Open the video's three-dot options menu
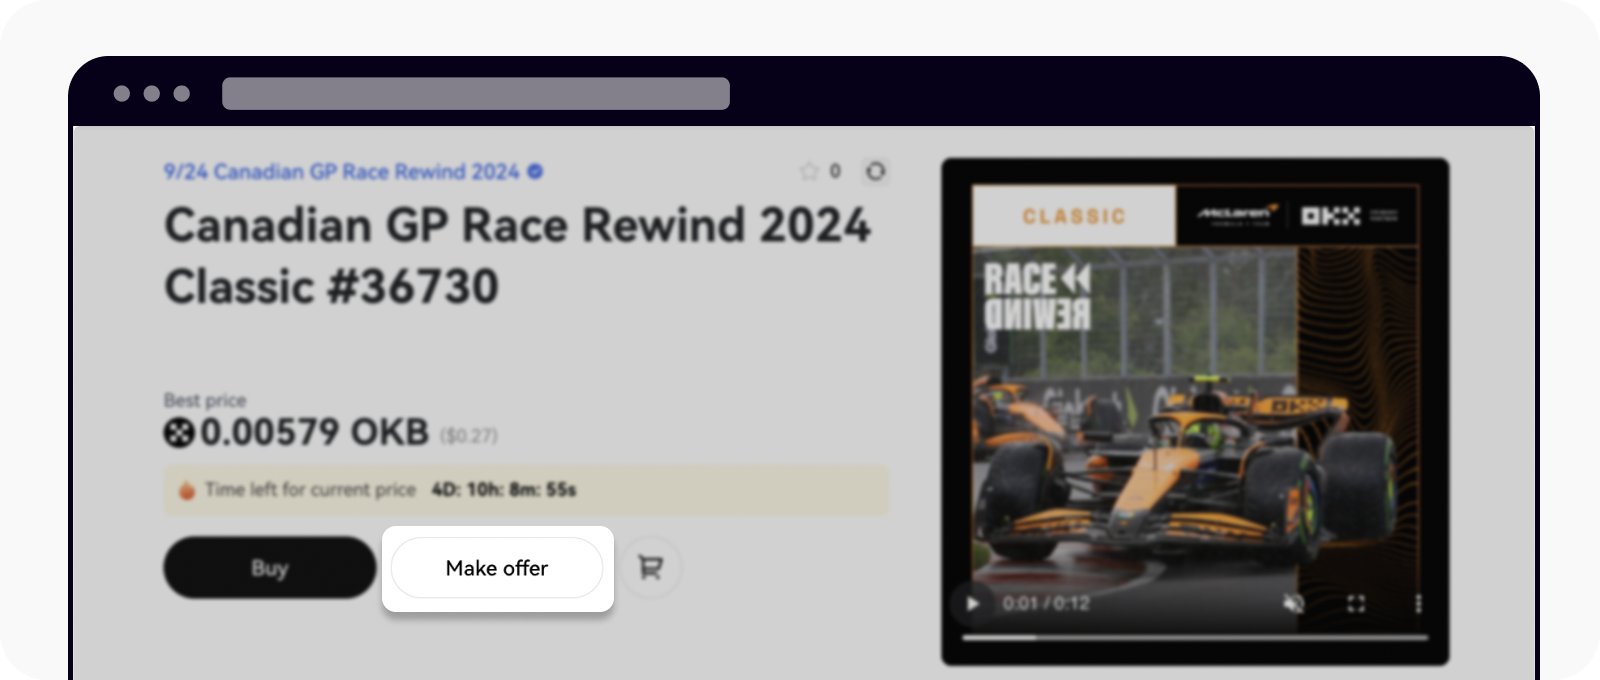 tap(1418, 604)
